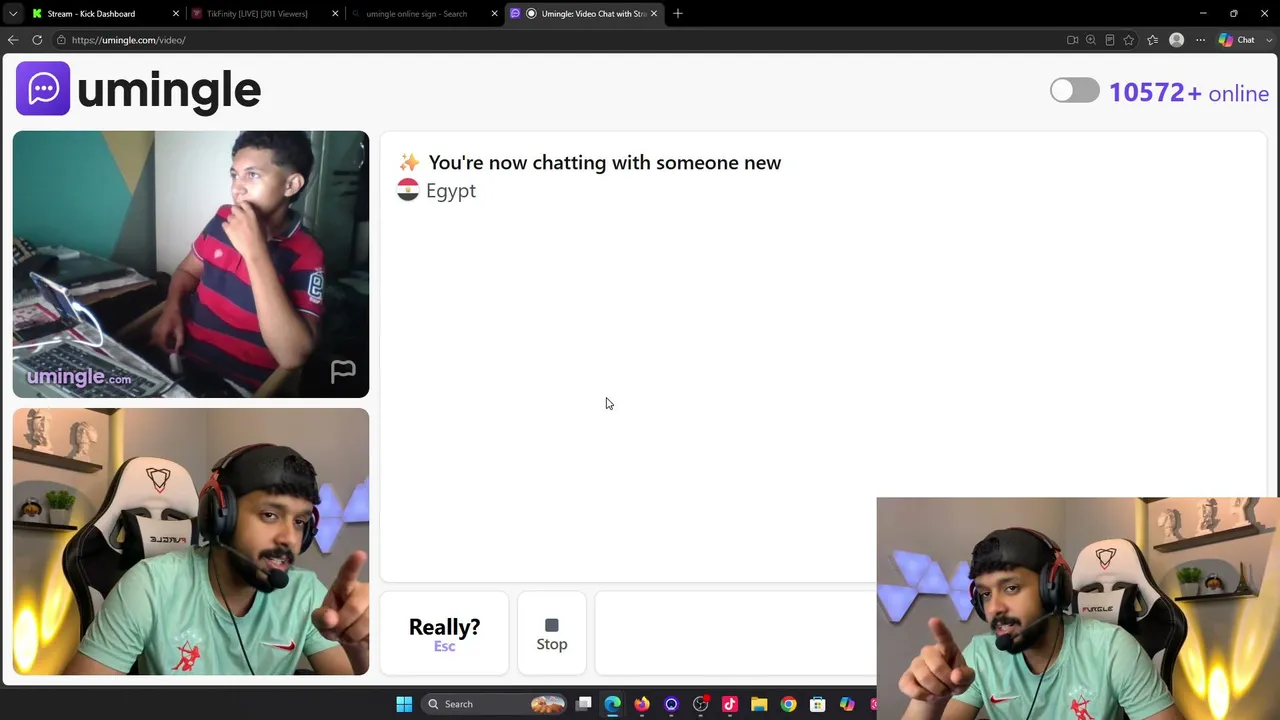1280x720 pixels.
Task: Switch to umingle online sign Search tab
Action: click(x=424, y=14)
